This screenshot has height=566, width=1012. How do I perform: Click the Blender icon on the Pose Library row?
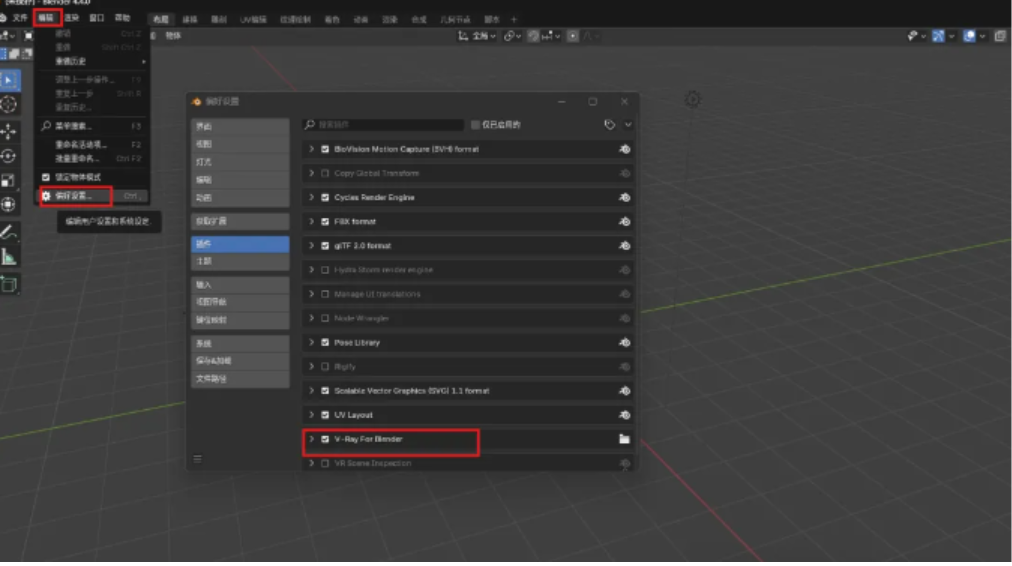[x=624, y=343]
